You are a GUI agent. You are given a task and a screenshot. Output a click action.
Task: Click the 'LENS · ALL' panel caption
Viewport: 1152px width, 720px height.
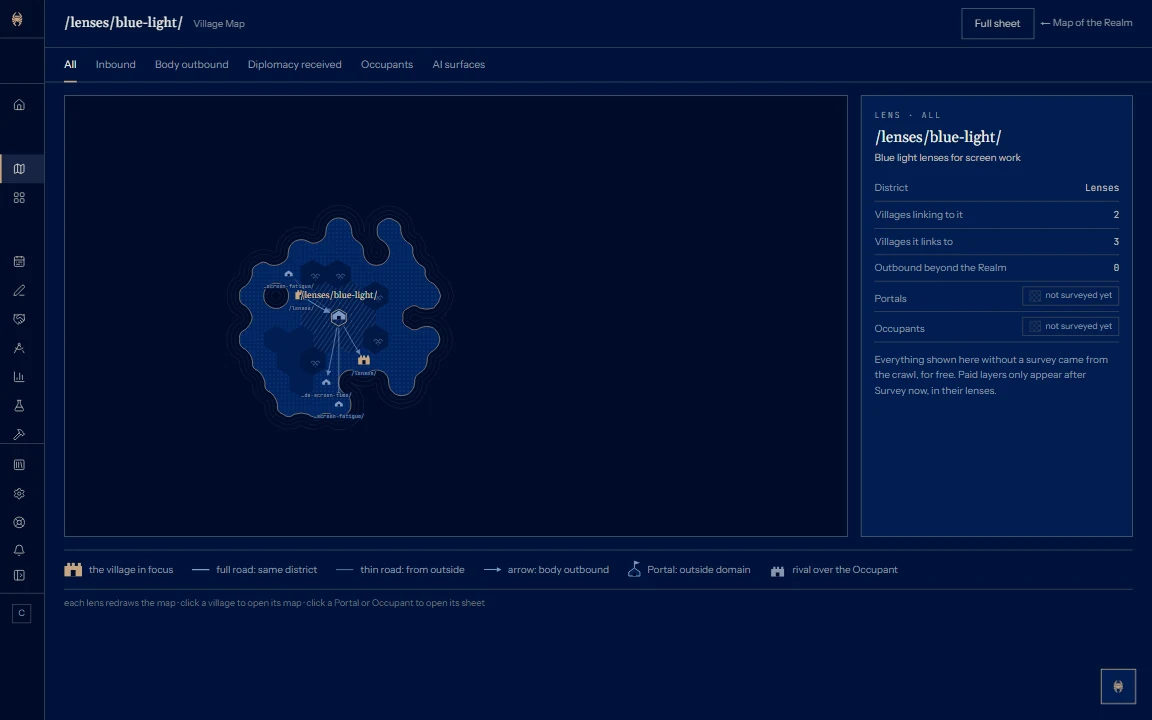click(907, 115)
